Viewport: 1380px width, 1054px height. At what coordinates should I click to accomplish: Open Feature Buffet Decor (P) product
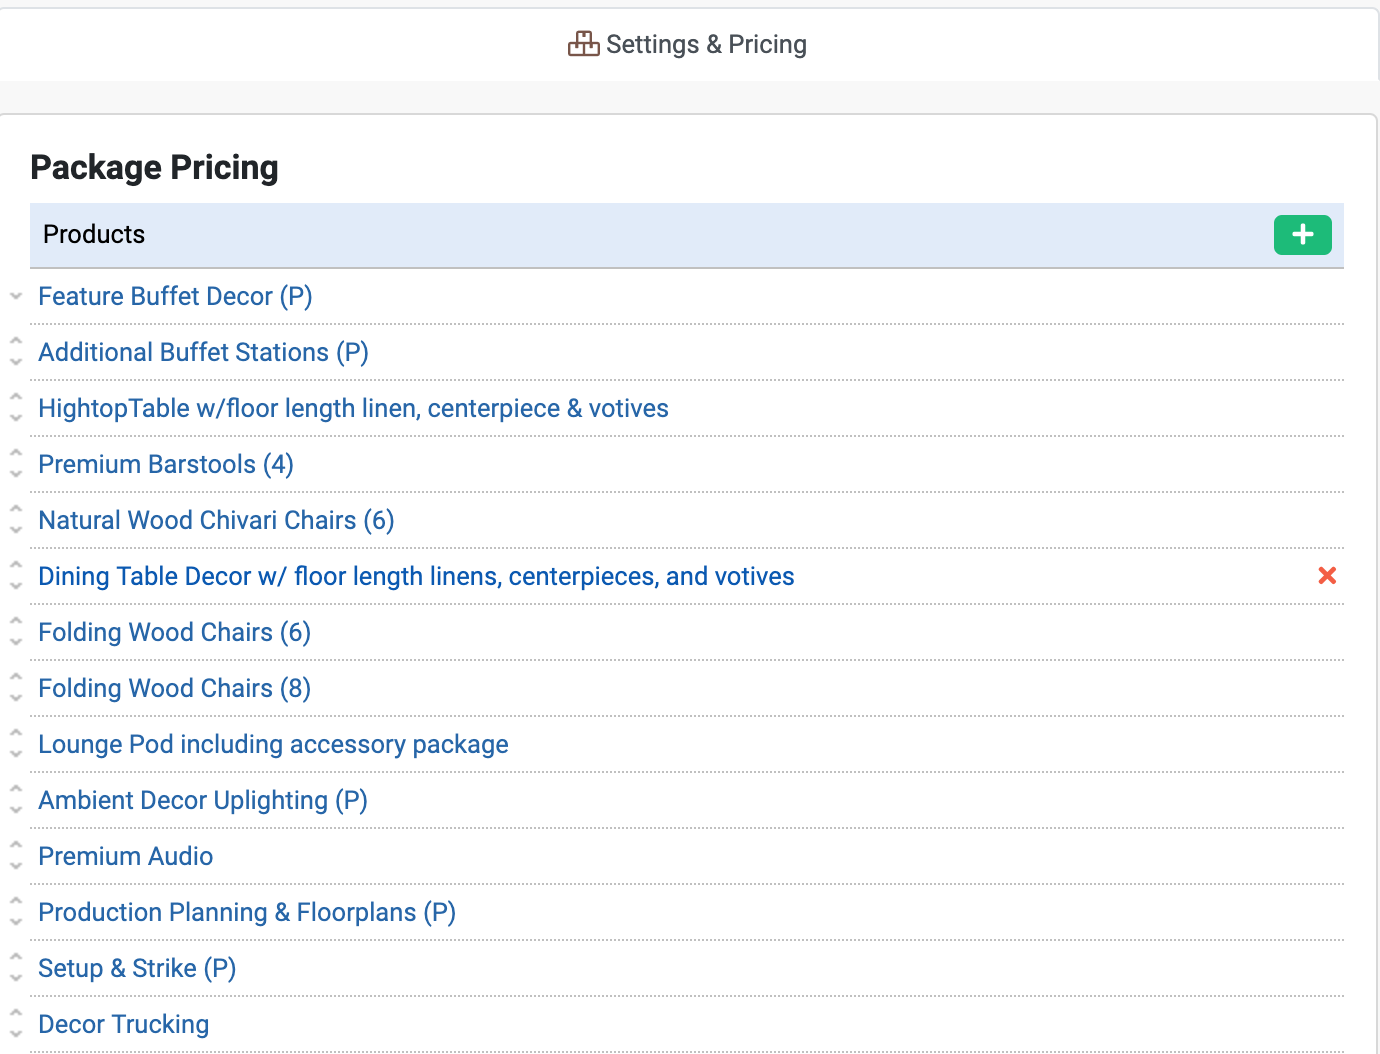(x=175, y=297)
